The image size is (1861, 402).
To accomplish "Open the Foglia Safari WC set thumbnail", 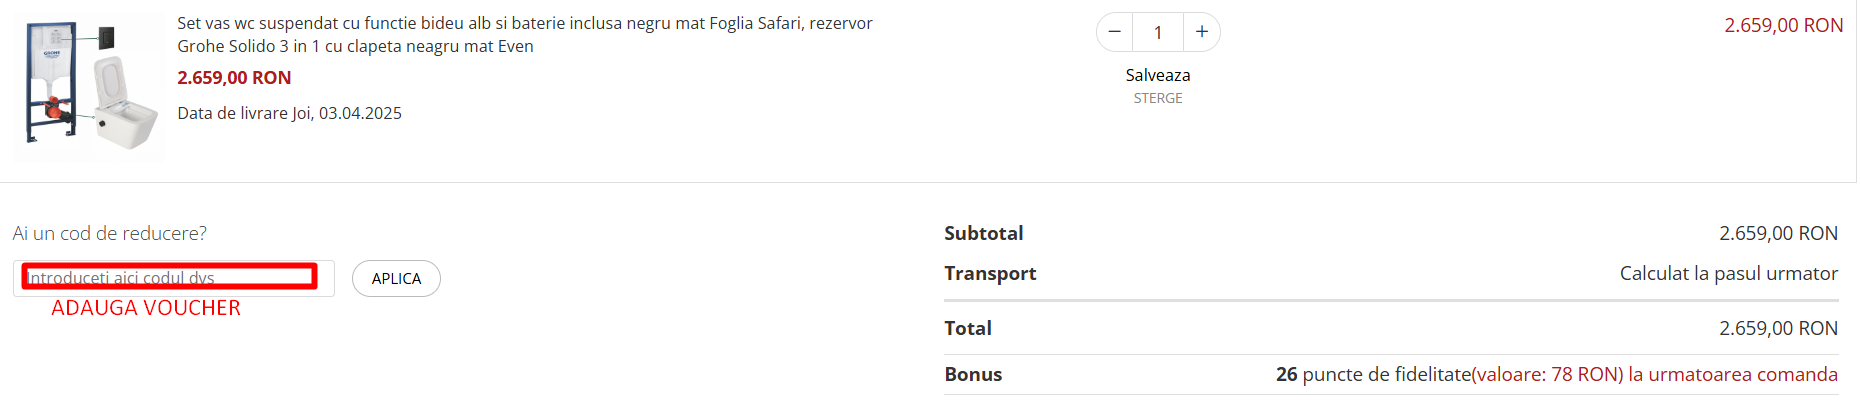I will point(88,88).
